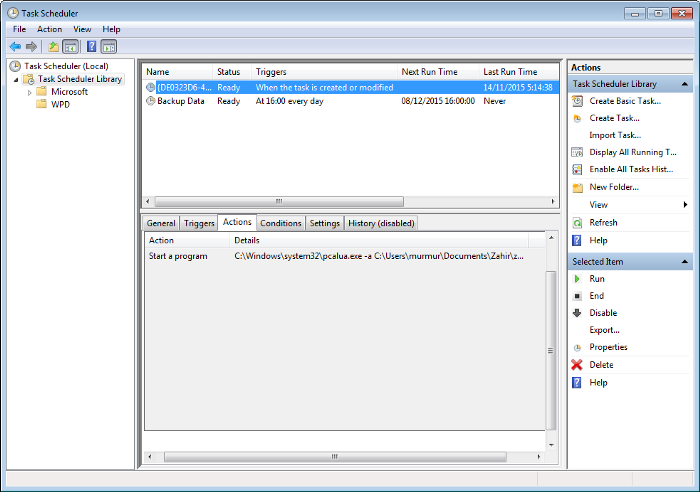Click the red Delete X icon
700x492 pixels.
577,365
